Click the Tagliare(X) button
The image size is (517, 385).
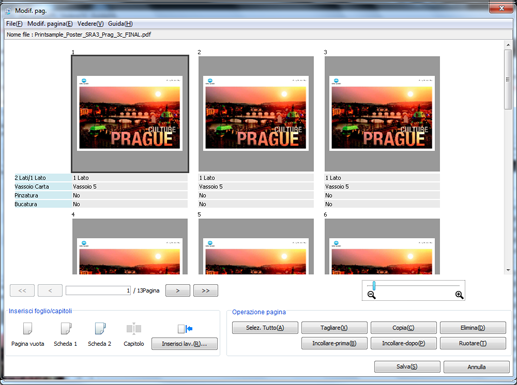point(334,328)
